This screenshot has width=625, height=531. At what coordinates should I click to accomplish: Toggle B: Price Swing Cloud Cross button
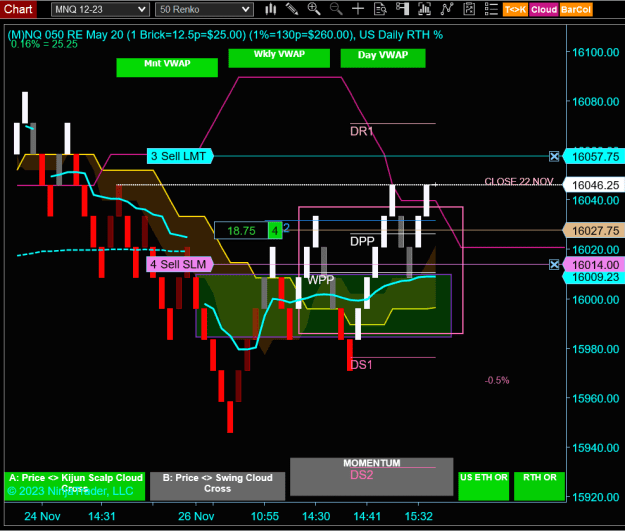point(217,486)
